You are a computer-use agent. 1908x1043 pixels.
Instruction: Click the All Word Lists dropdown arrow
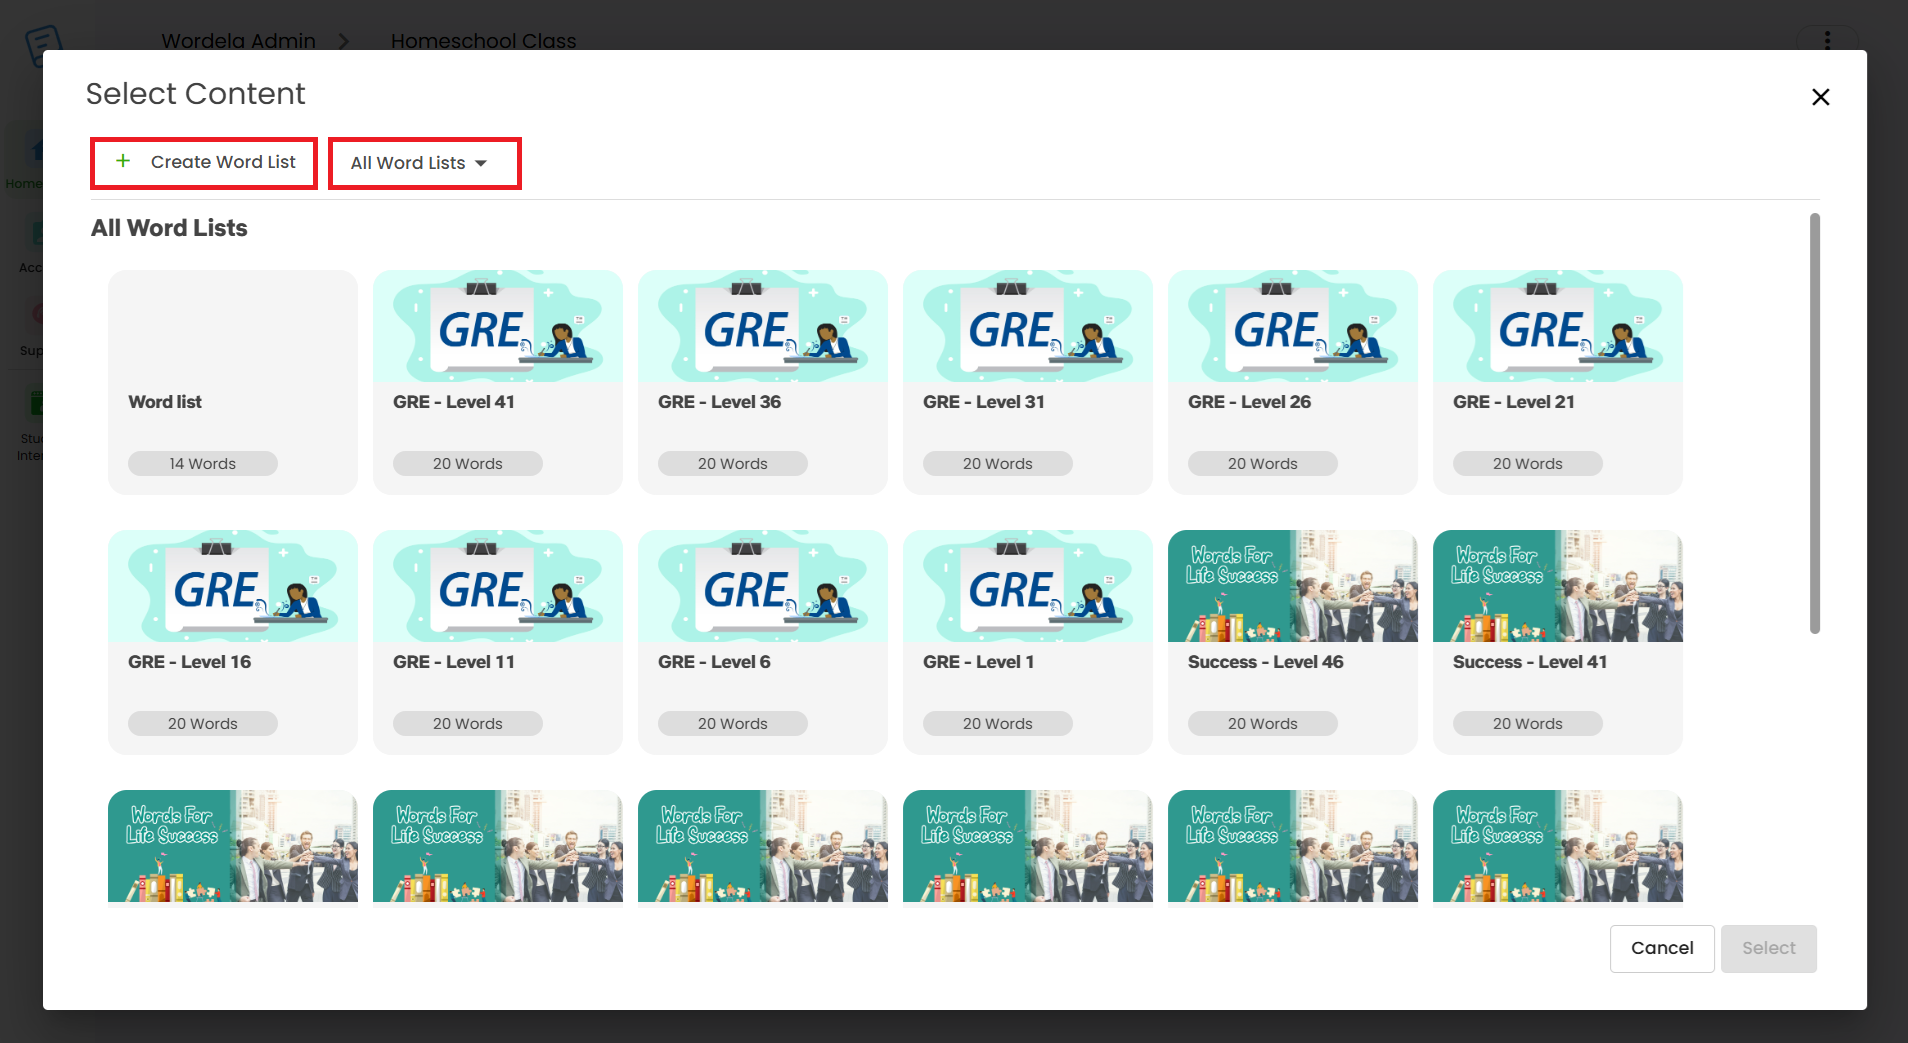(x=481, y=163)
